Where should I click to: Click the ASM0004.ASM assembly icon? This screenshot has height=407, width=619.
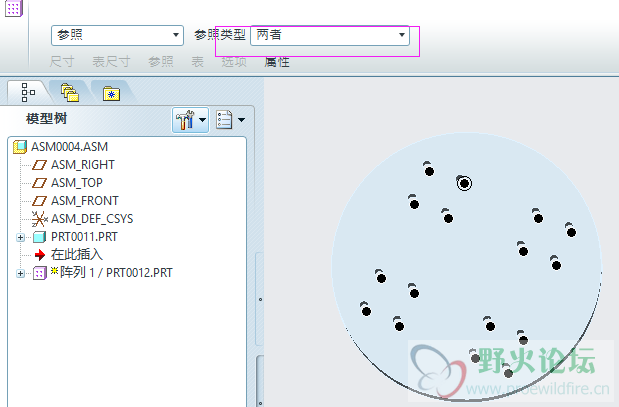[20, 147]
